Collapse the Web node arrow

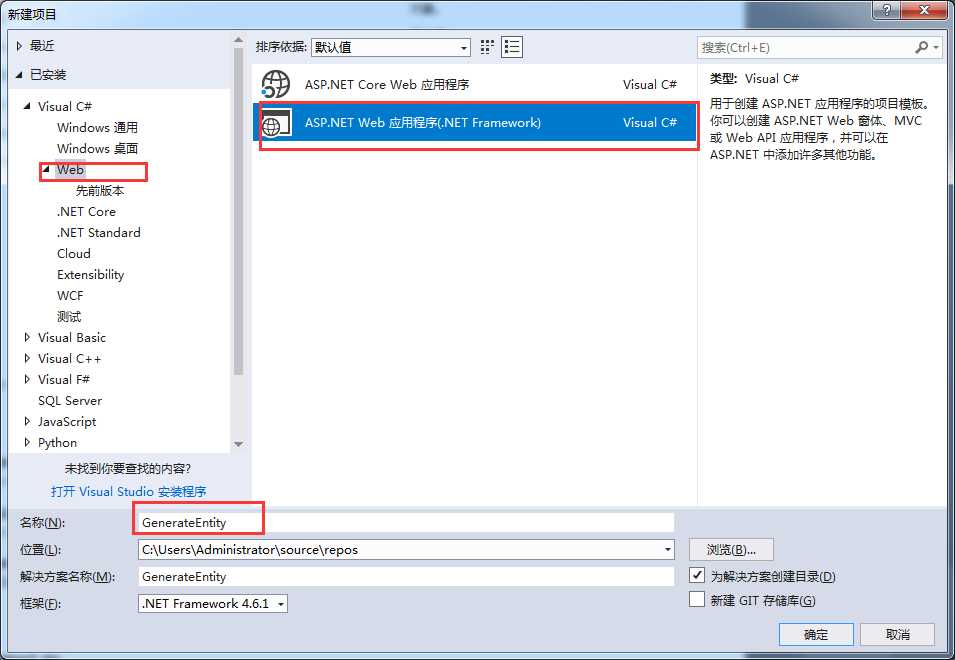tap(46, 169)
